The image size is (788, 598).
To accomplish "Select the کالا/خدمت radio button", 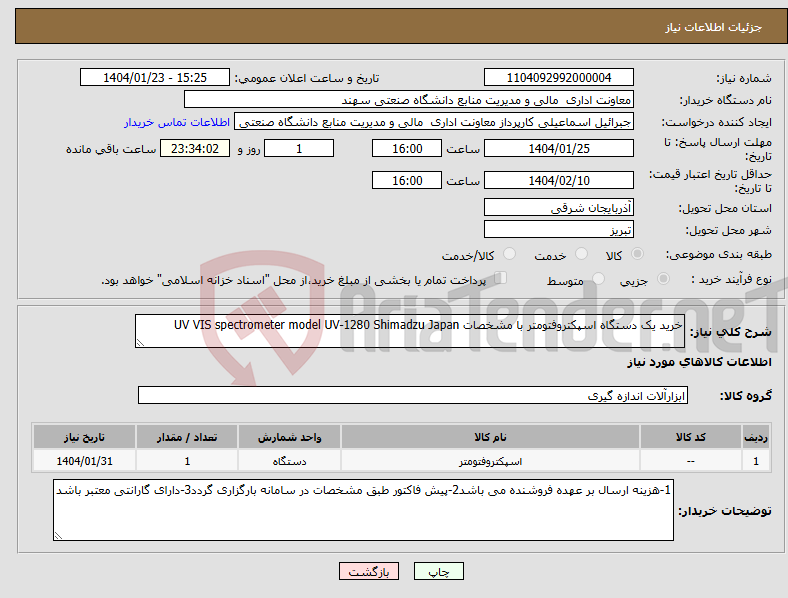I will pyautogui.click(x=510, y=254).
